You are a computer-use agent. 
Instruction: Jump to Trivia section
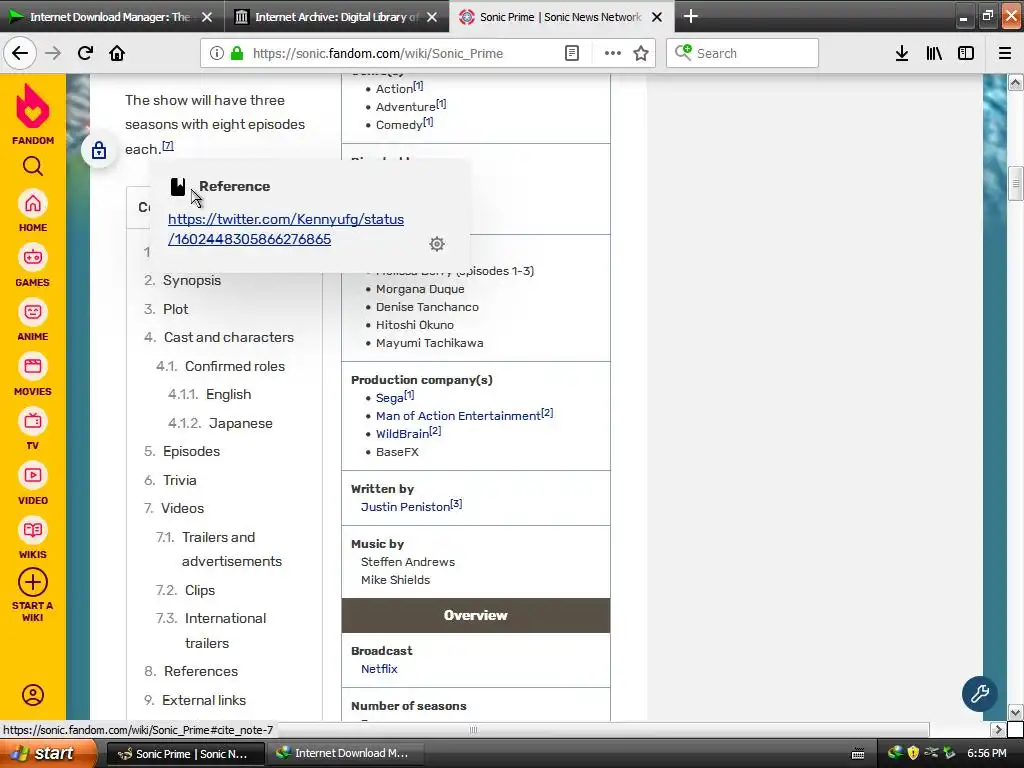[x=179, y=480]
